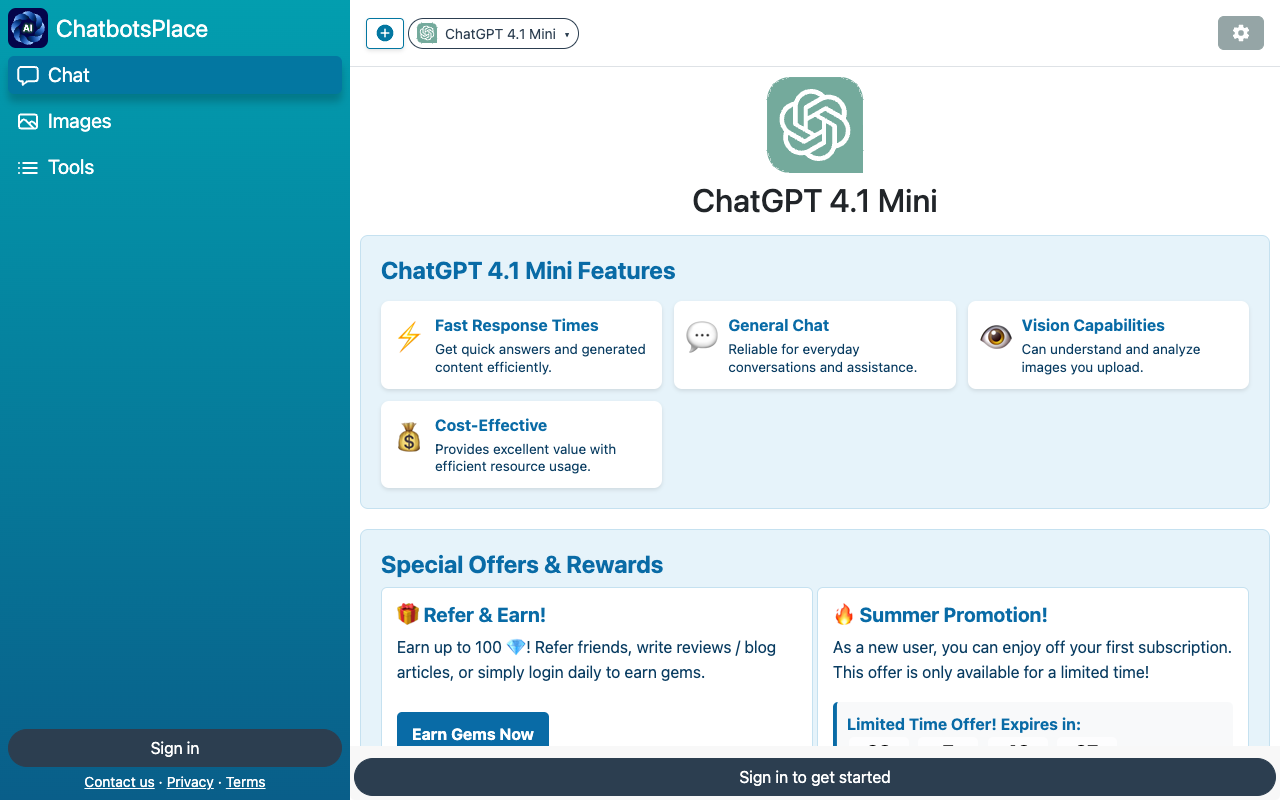Open the Contact us link
1280x800 pixels.
click(x=119, y=782)
